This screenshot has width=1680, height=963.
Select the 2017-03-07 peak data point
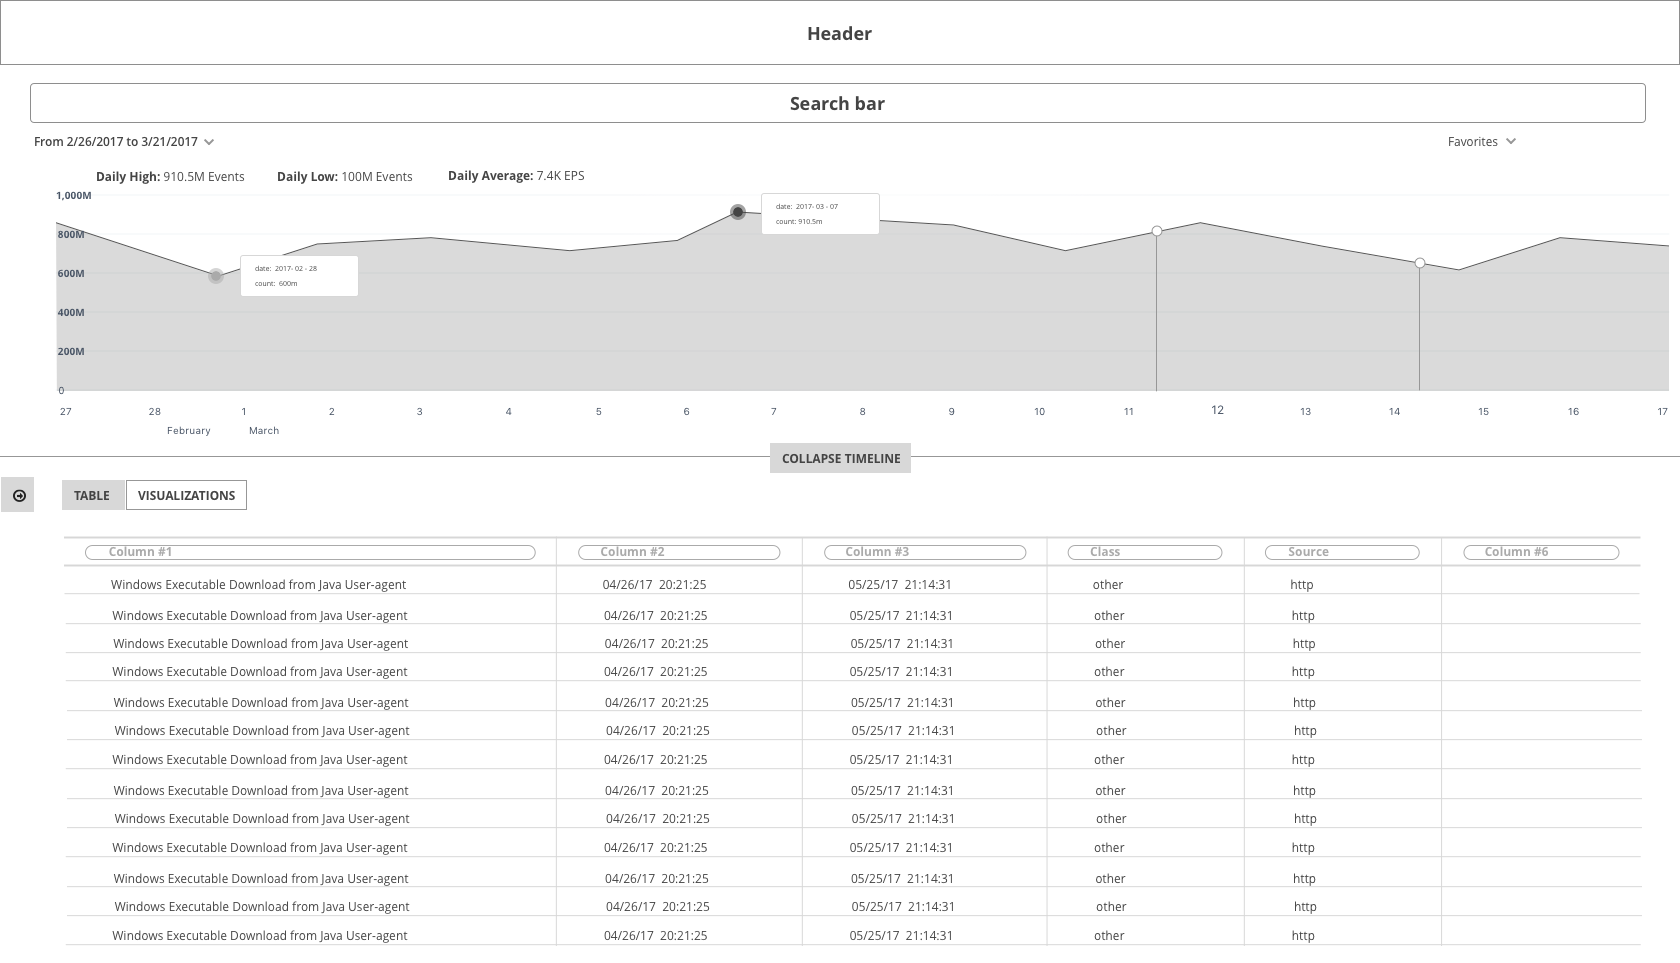738,212
